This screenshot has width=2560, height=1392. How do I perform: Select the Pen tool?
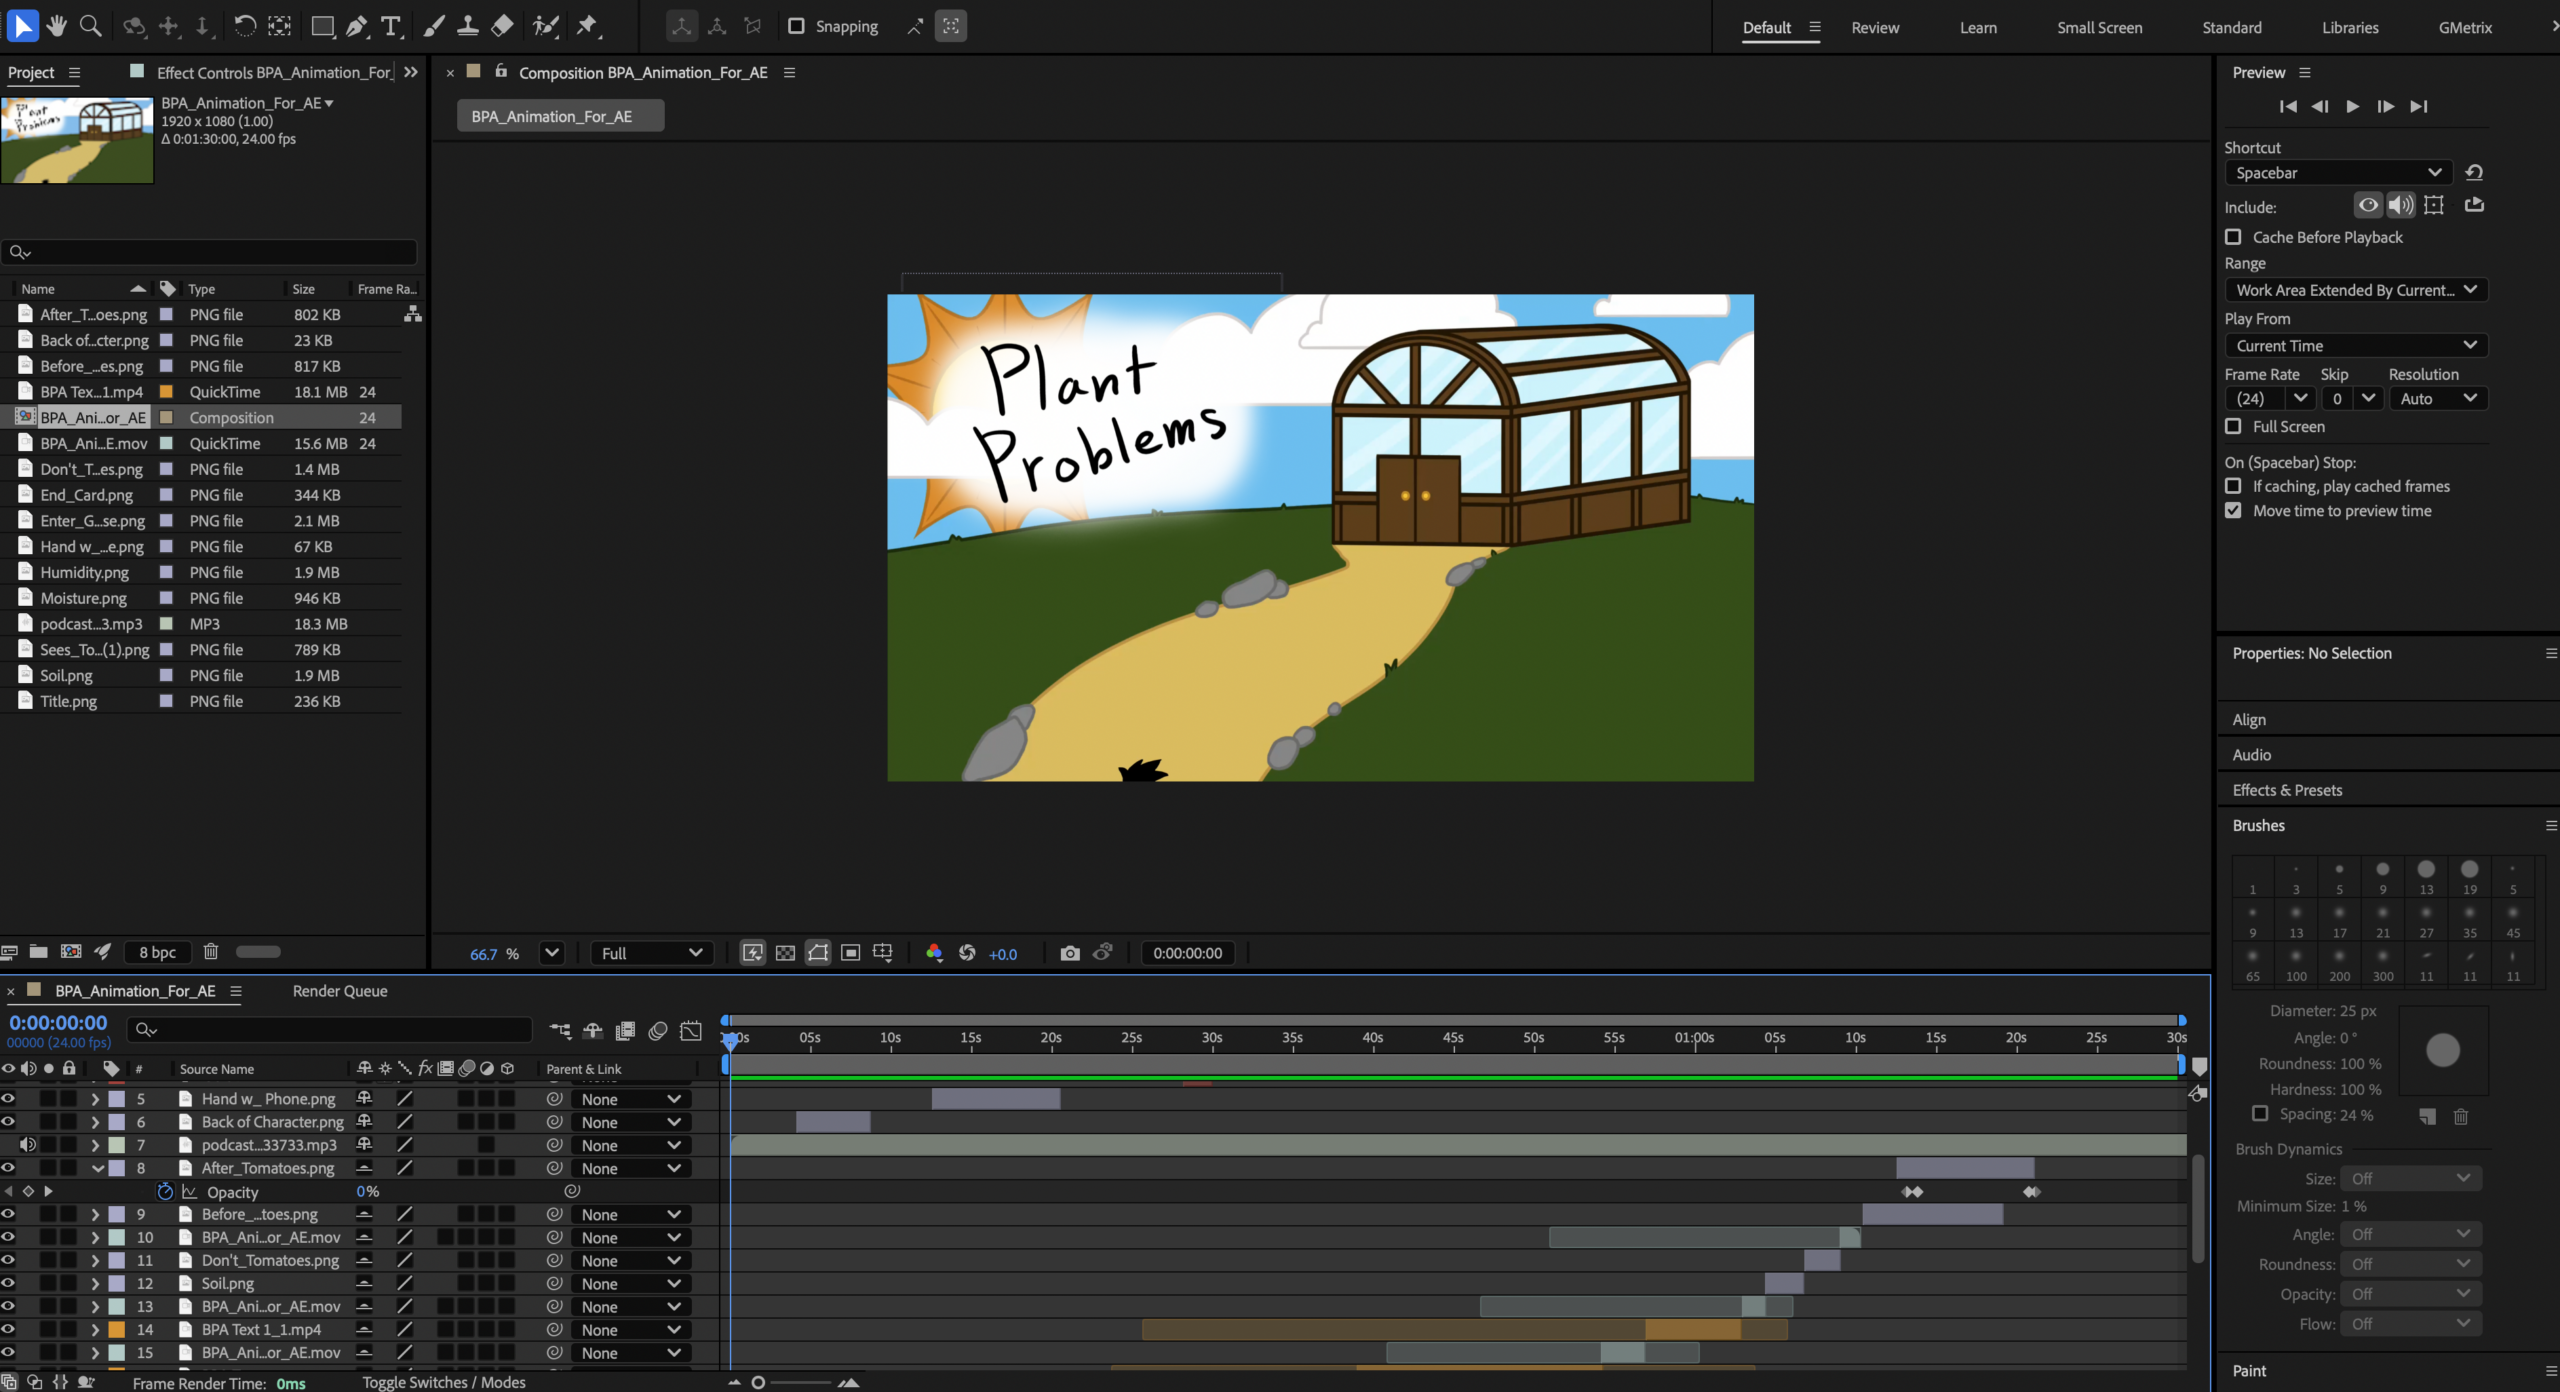[x=356, y=26]
